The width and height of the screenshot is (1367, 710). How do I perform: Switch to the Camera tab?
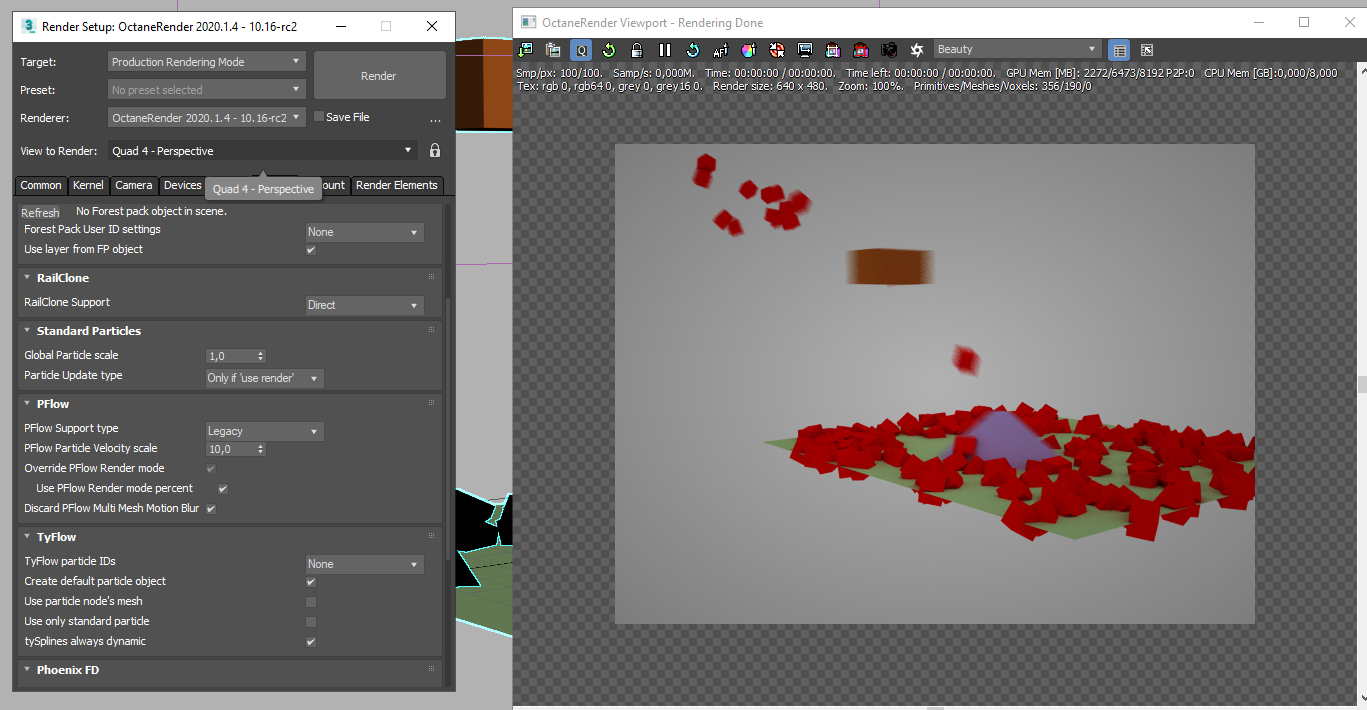coord(134,185)
